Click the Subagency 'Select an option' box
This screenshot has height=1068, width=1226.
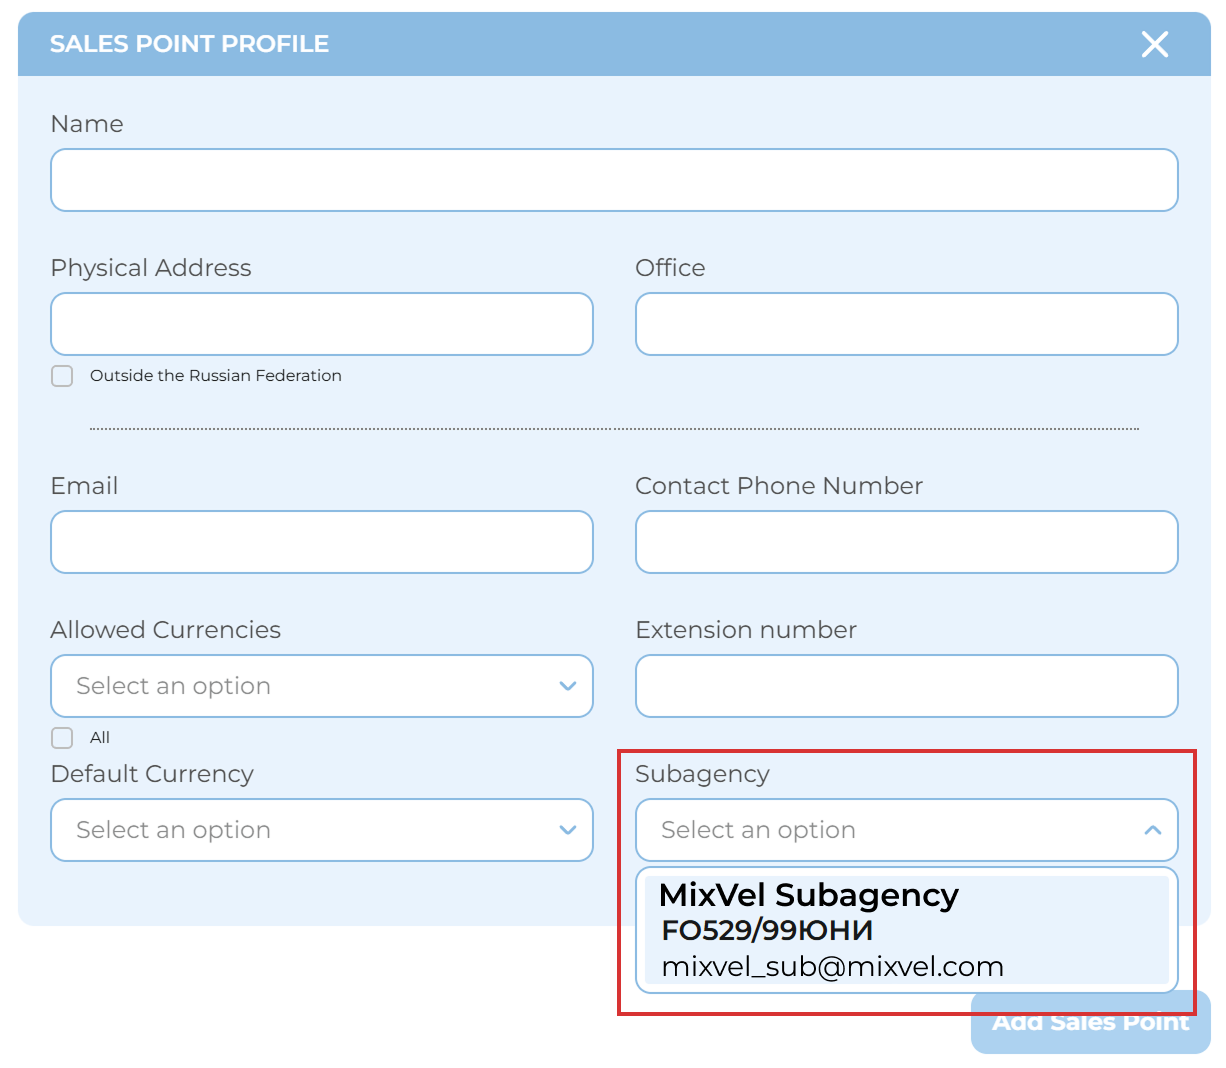[x=880, y=830]
